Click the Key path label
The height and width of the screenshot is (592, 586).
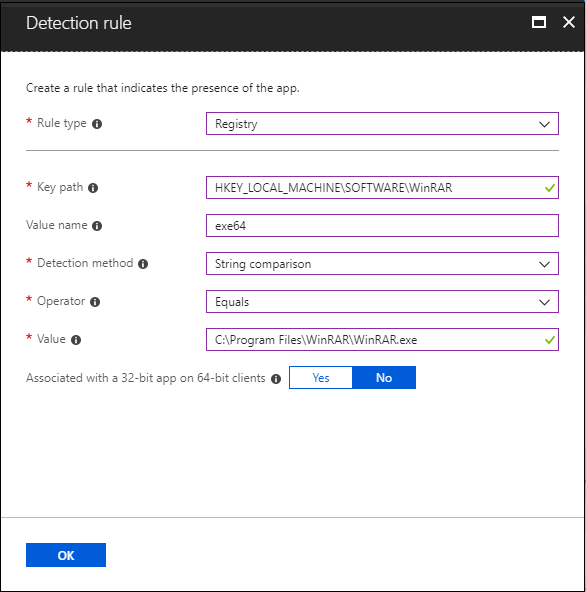tap(60, 187)
